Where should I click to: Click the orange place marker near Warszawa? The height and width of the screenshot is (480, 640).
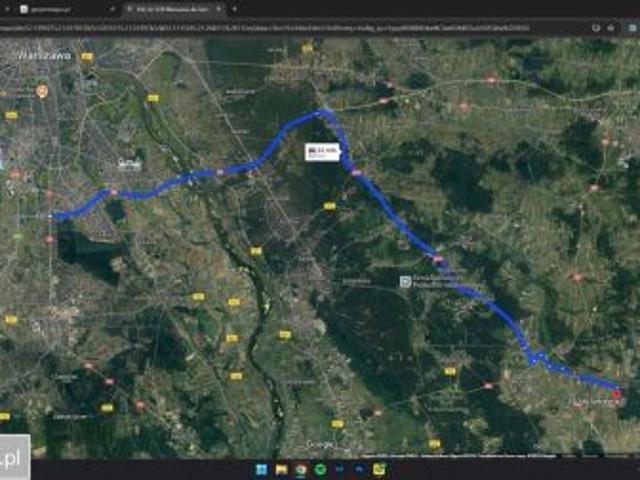pos(42,91)
